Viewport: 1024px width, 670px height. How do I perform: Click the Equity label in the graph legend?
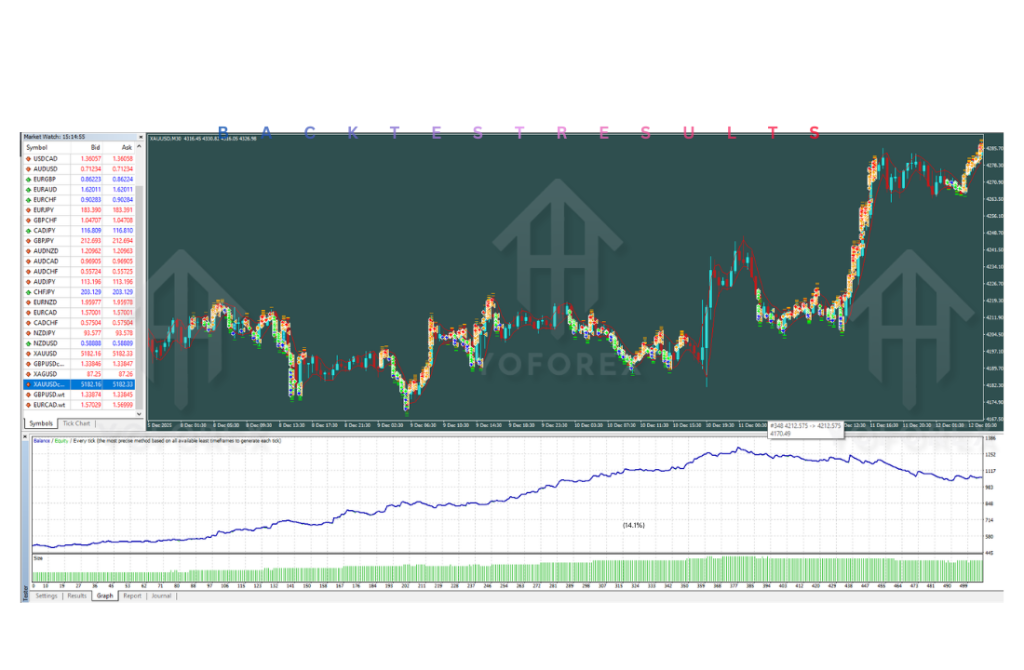tap(63, 441)
